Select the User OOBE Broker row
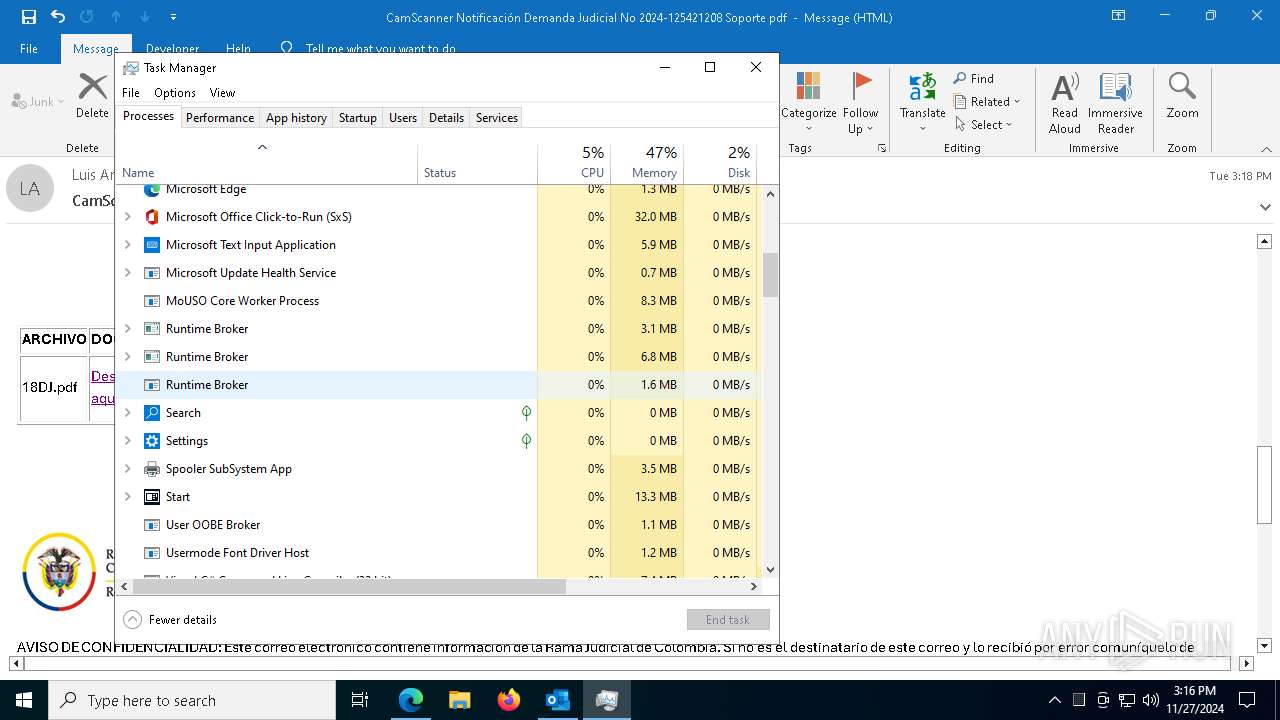Image resolution: width=1280 pixels, height=720 pixels. point(437,525)
